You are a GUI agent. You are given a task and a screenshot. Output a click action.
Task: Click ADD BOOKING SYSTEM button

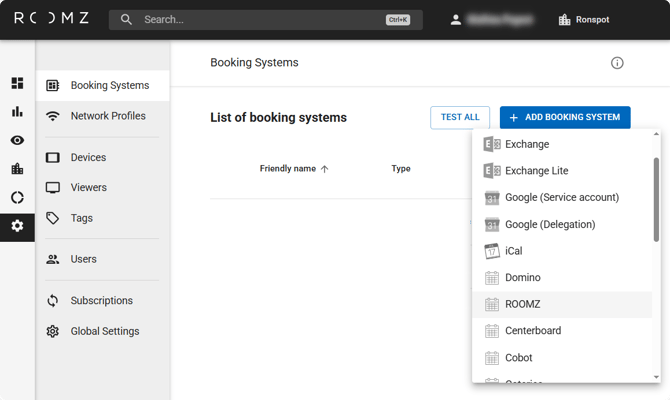(565, 118)
